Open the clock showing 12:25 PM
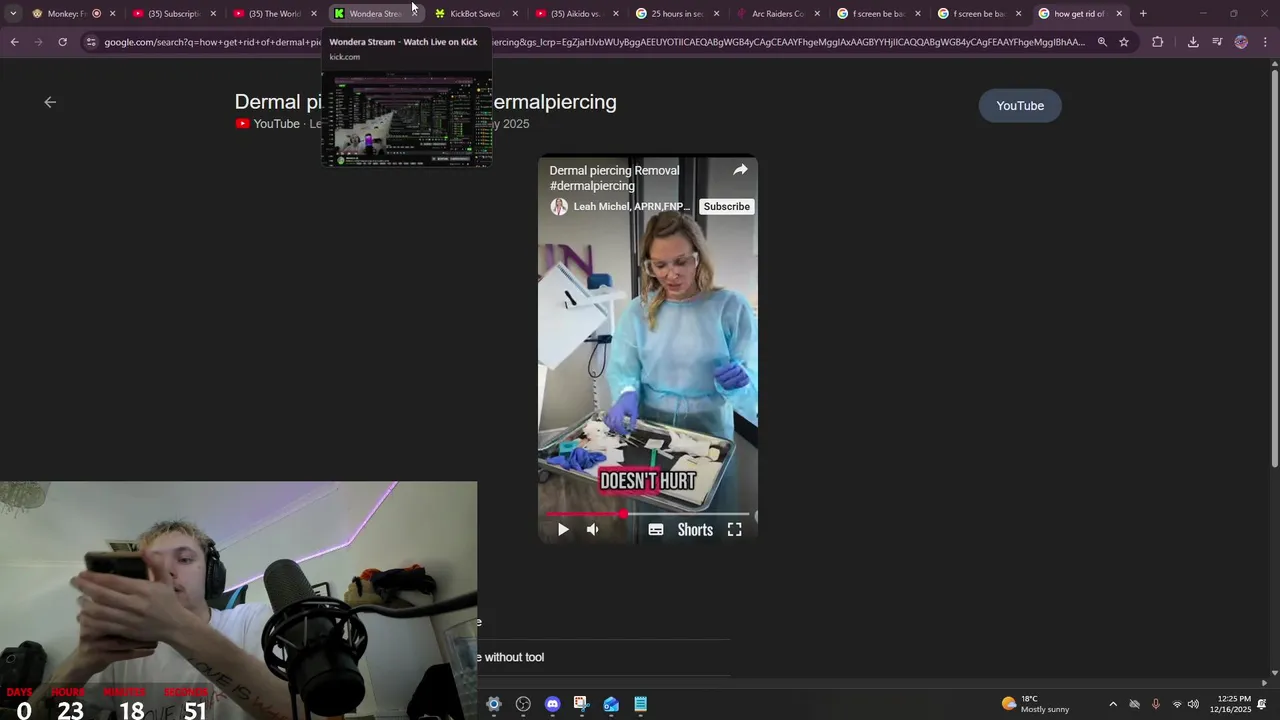1280x720 pixels. click(1230, 704)
